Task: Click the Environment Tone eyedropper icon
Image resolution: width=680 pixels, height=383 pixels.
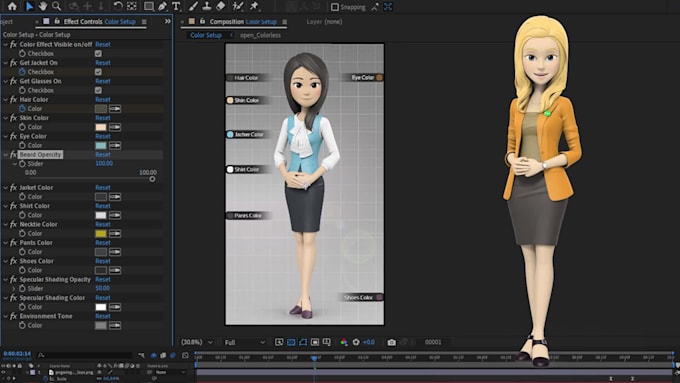Action: tap(115, 325)
